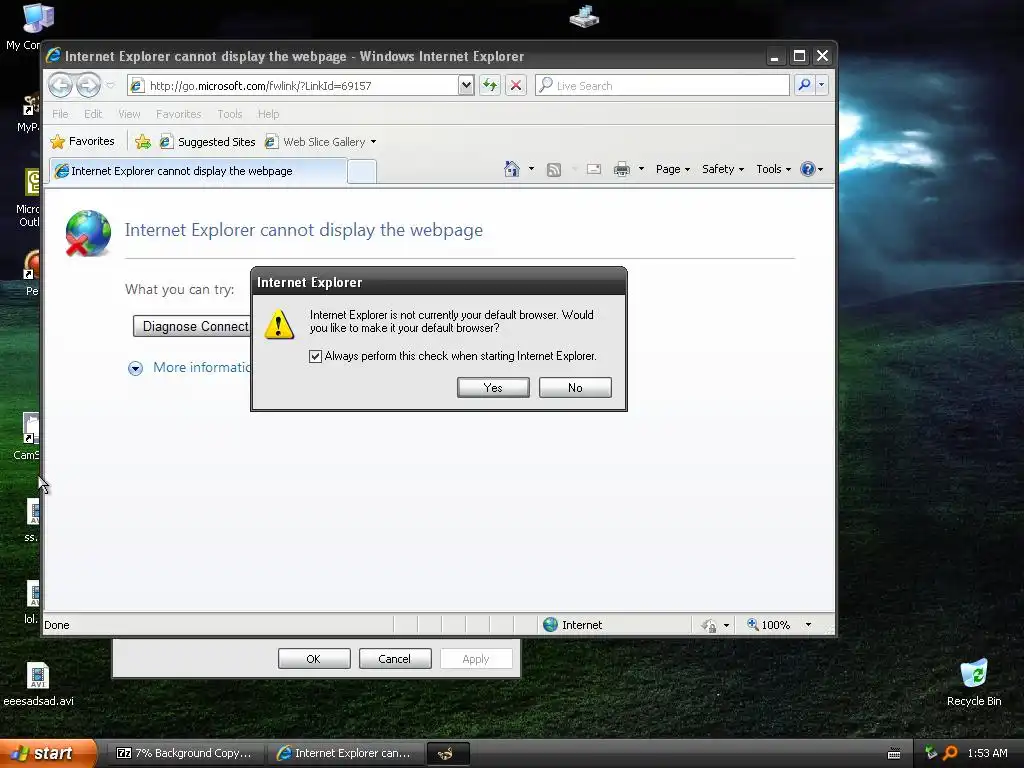Click the Live Search magnifier button
Image resolution: width=1024 pixels, height=768 pixels.
point(805,85)
